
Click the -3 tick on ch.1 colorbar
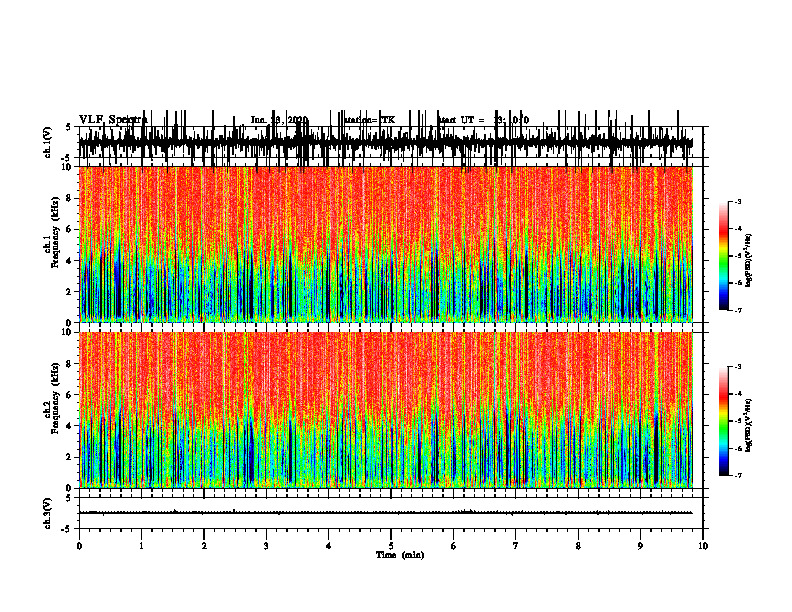[x=737, y=201]
